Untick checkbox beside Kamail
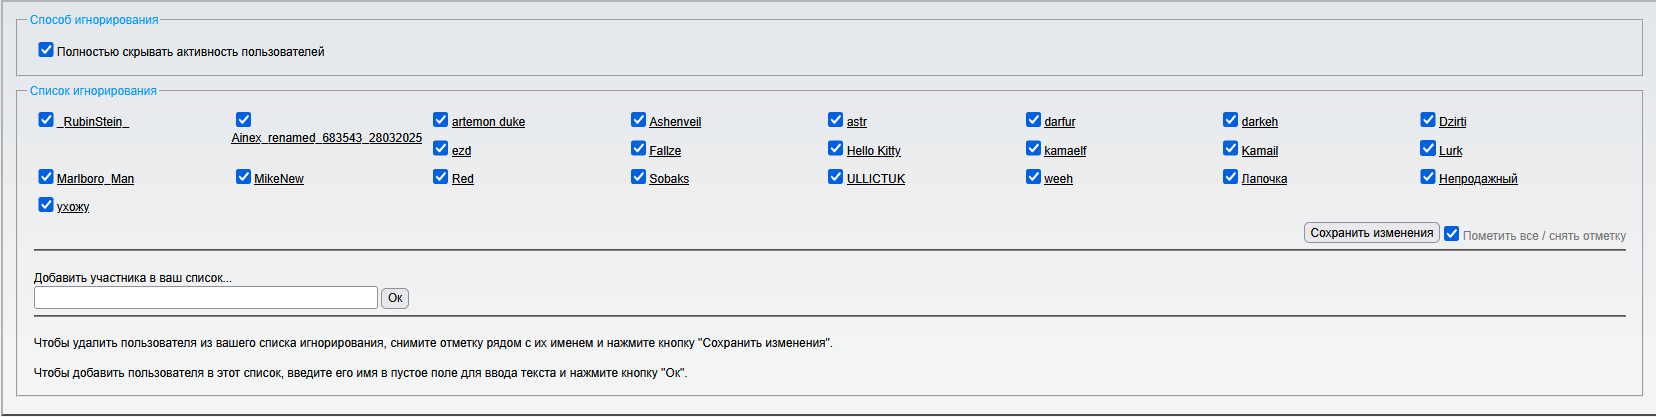 (x=1231, y=149)
